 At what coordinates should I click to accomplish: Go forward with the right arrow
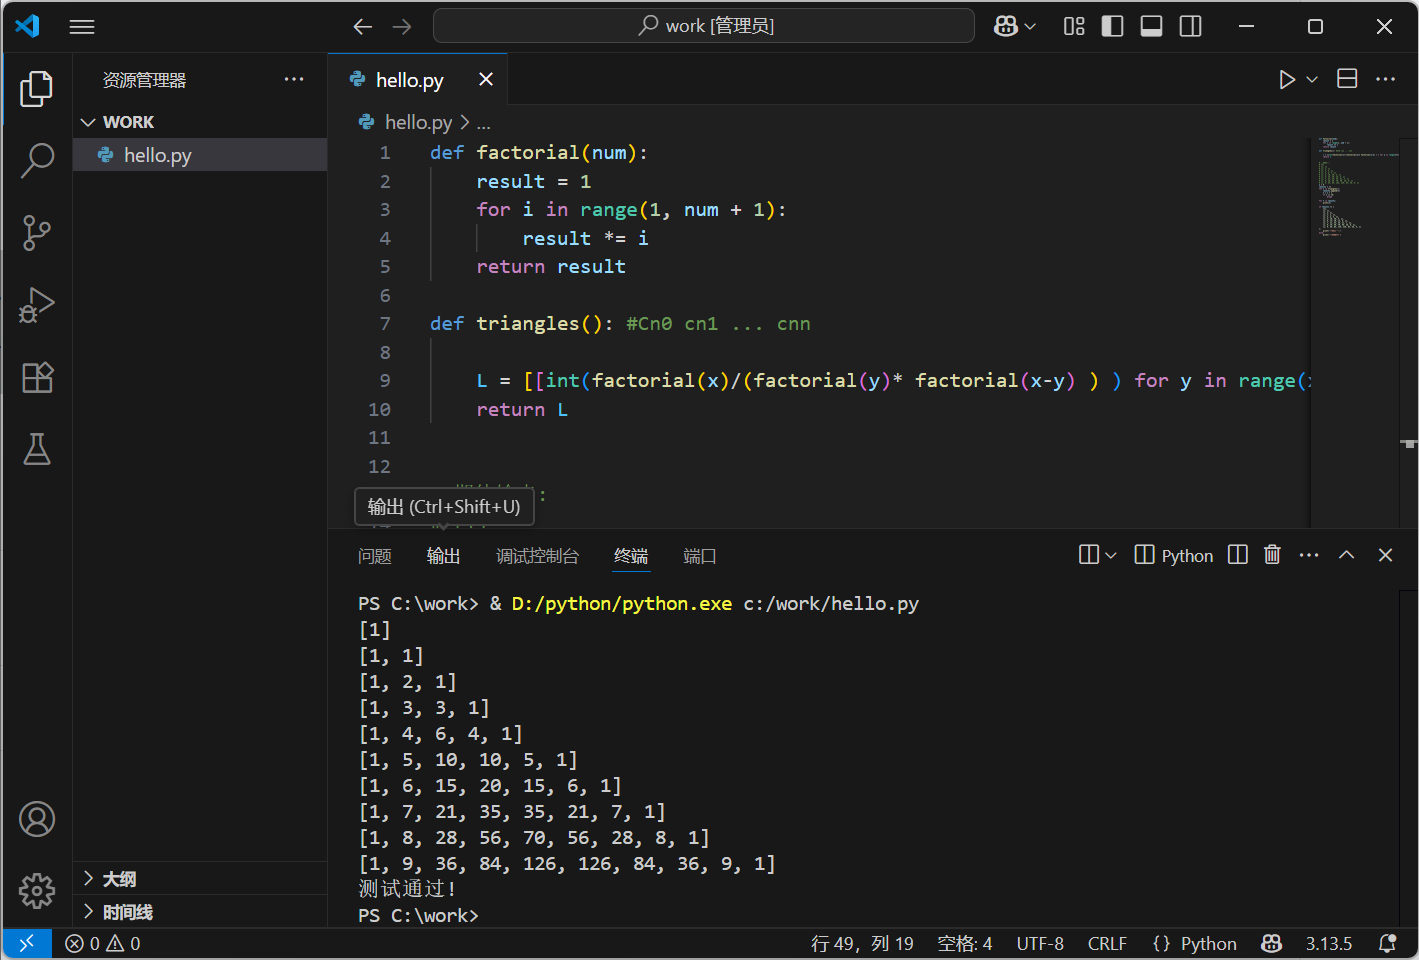[x=402, y=27]
